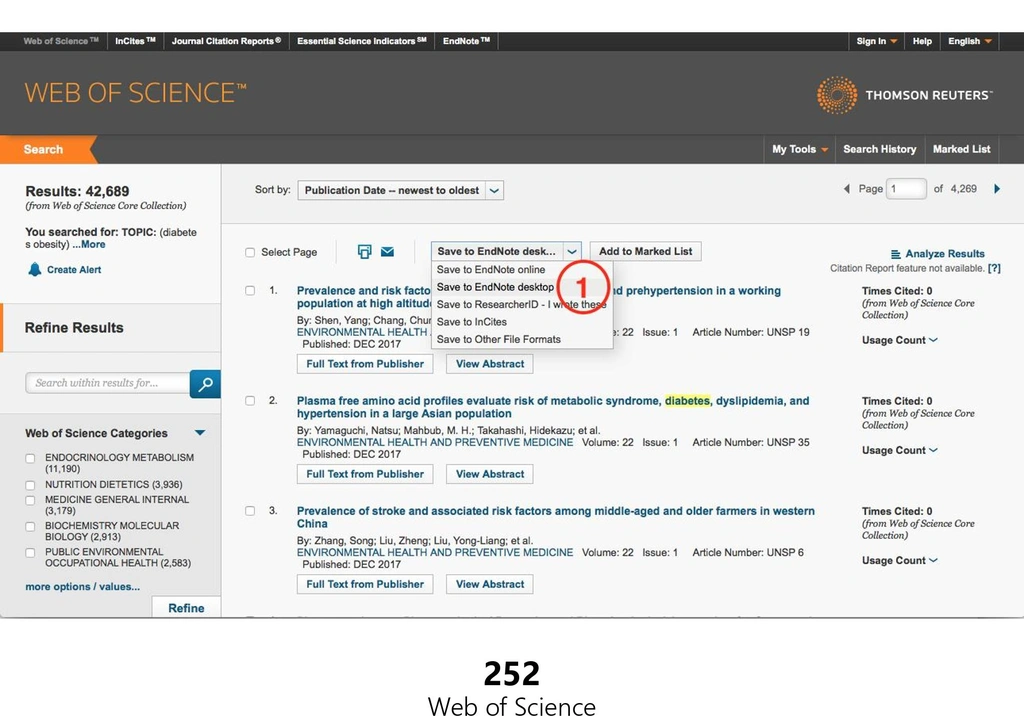The width and height of the screenshot is (1024, 723).
Task: Check Public Environmental Occupational Health category
Action: pos(30,553)
